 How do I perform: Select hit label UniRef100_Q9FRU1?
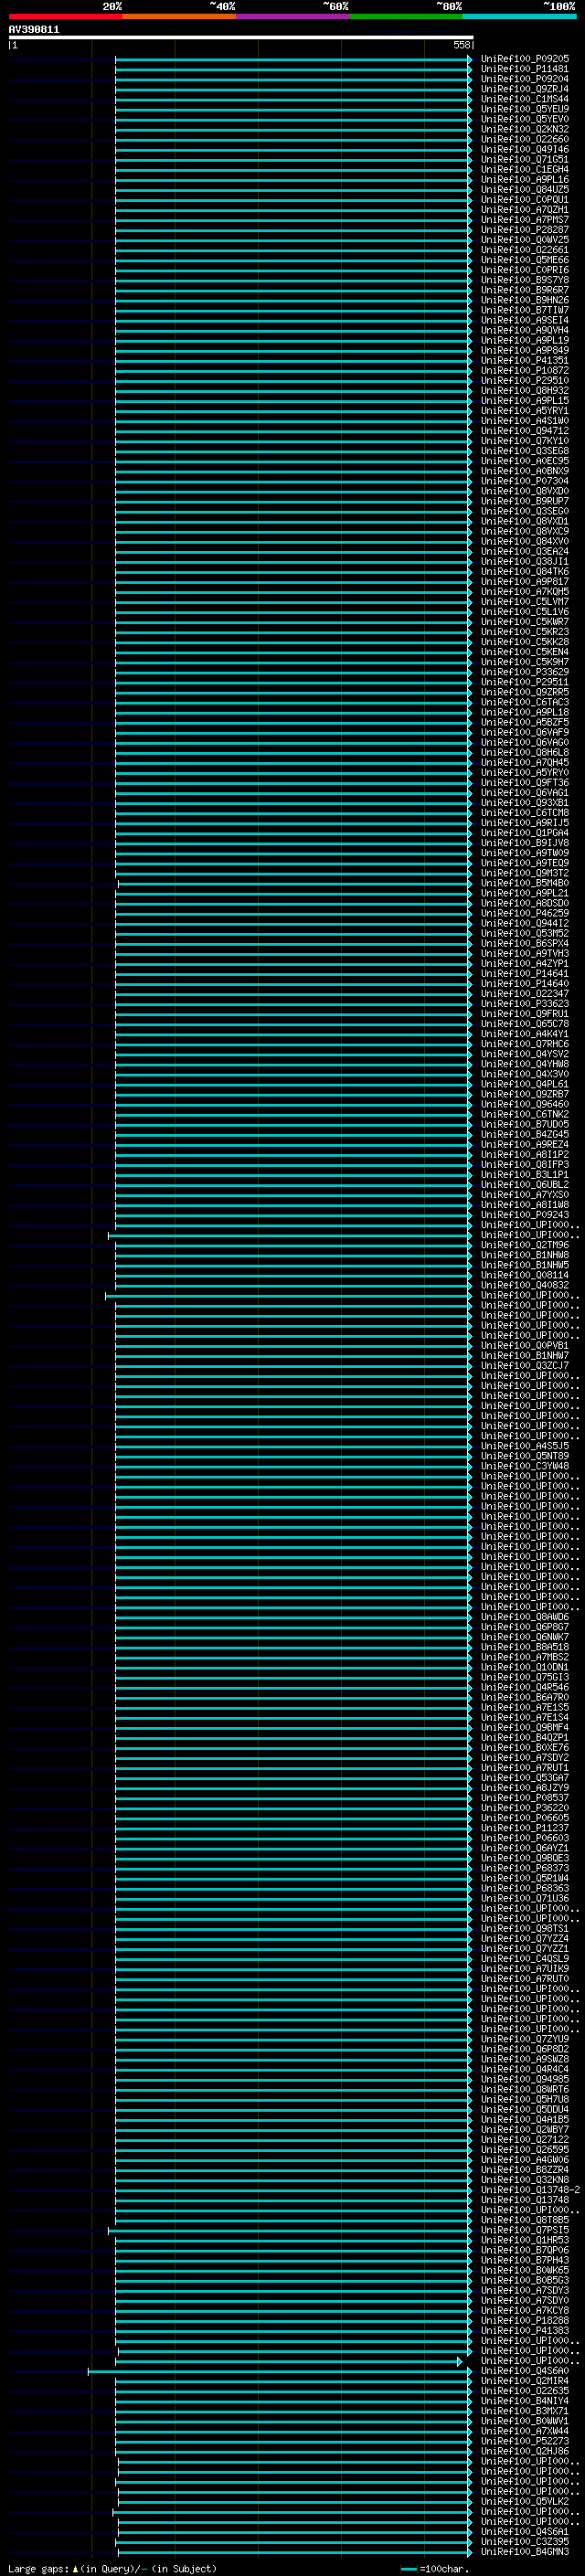pos(524,1013)
